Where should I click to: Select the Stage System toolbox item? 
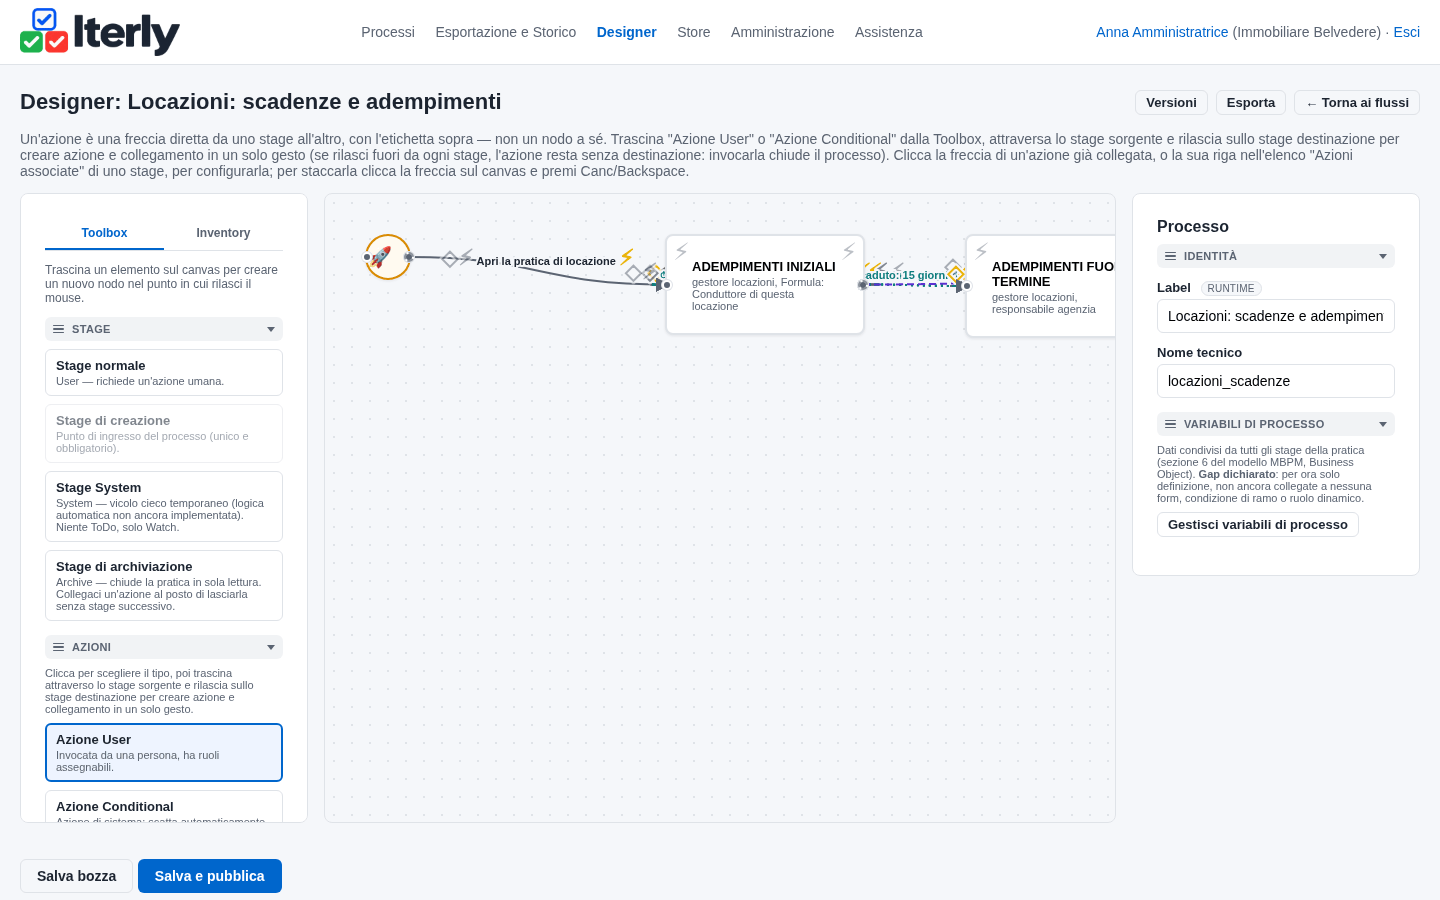(x=164, y=506)
